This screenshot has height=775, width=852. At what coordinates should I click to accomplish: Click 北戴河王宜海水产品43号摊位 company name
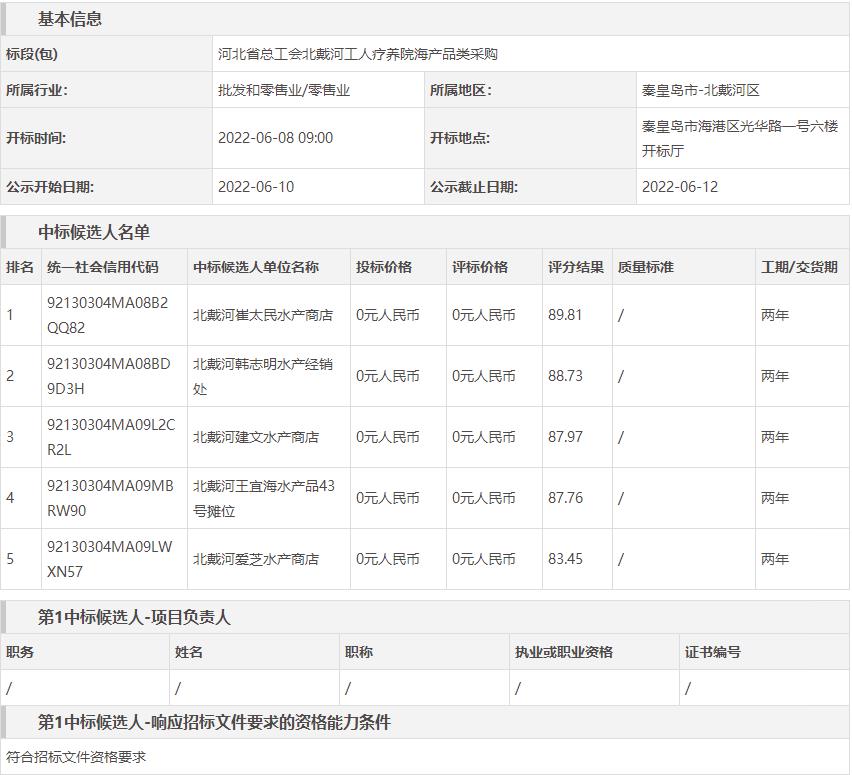point(264,498)
